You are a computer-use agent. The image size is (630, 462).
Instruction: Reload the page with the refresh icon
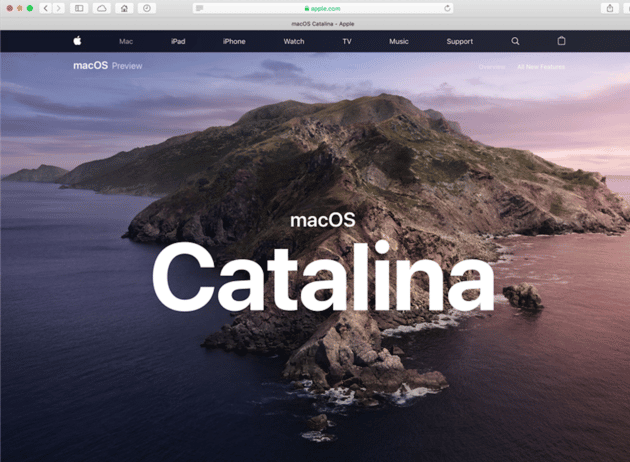pos(447,8)
